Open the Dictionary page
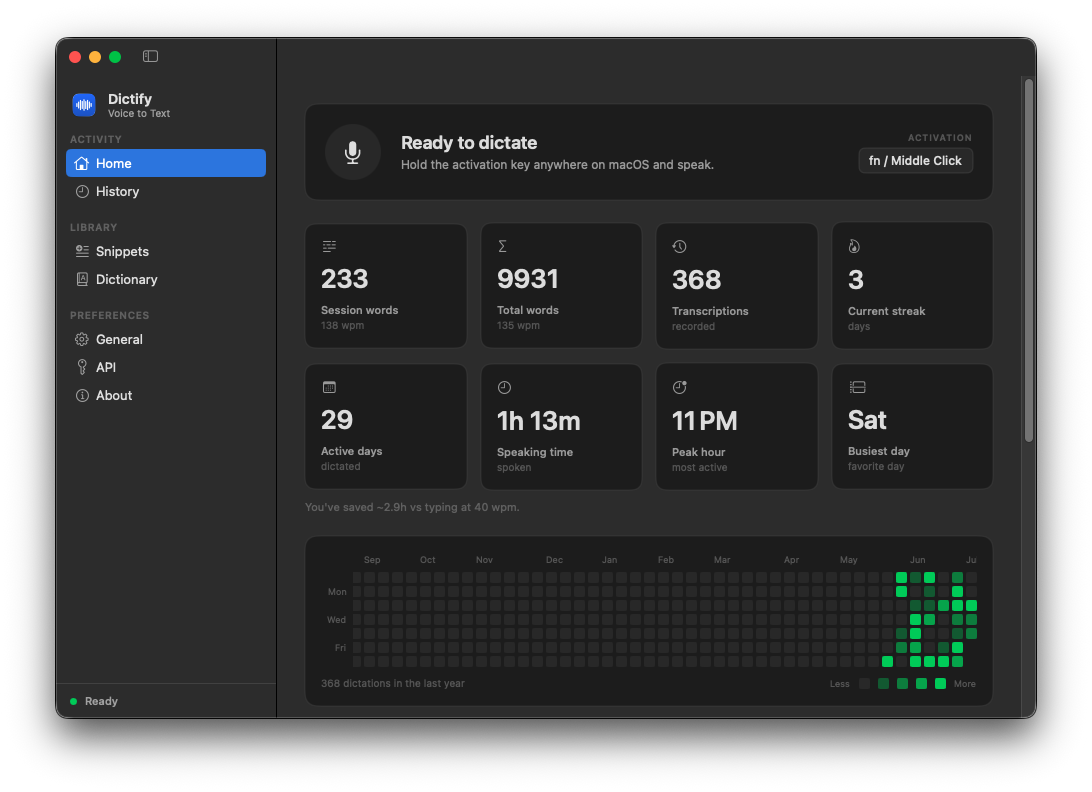1092x792 pixels. click(x=166, y=279)
